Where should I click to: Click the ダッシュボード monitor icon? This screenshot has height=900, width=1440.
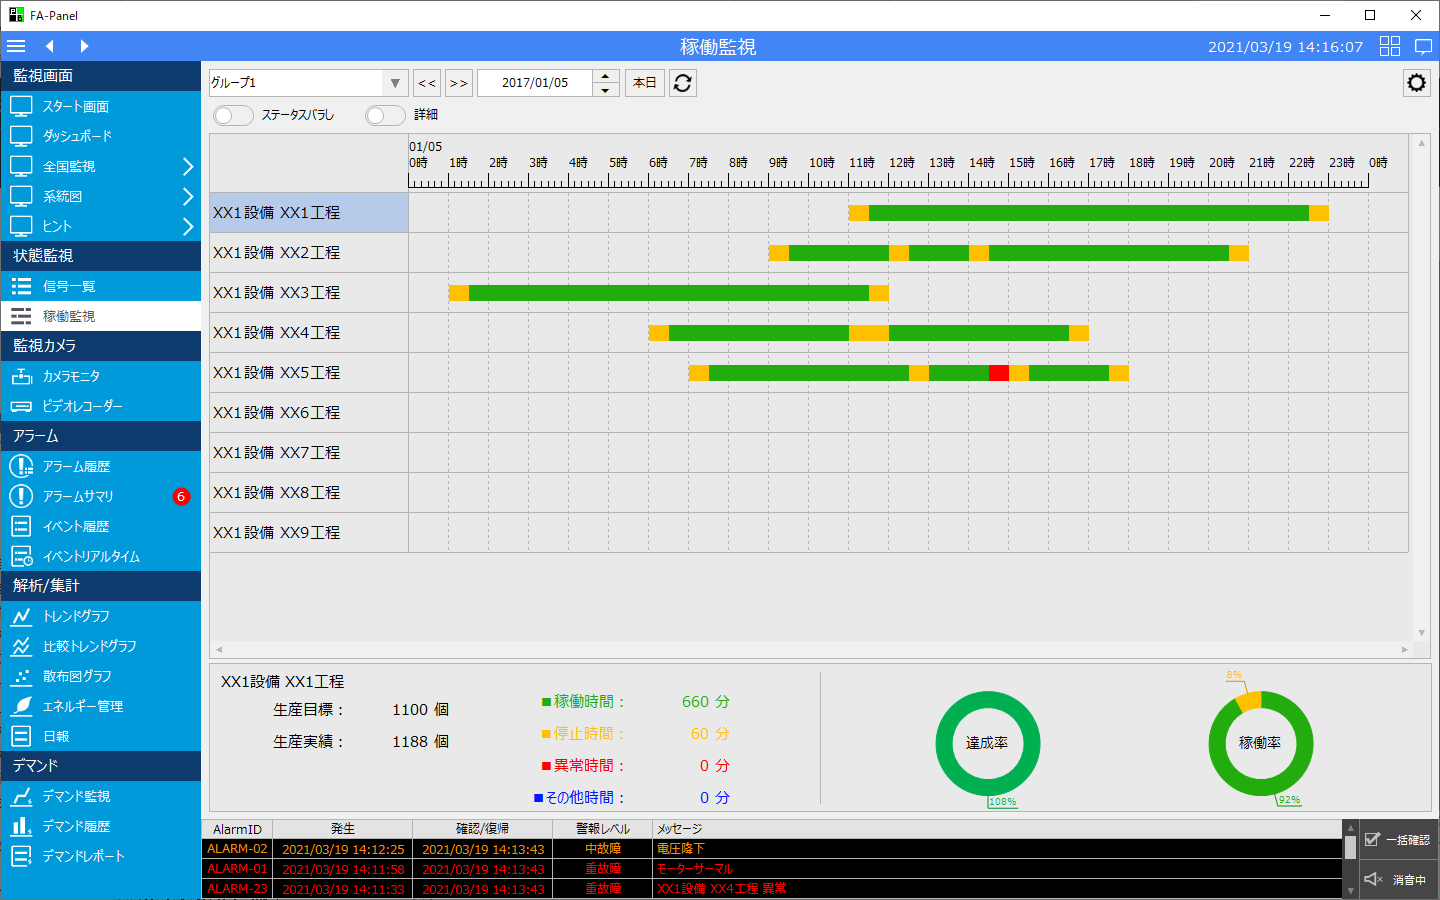click(x=21, y=136)
